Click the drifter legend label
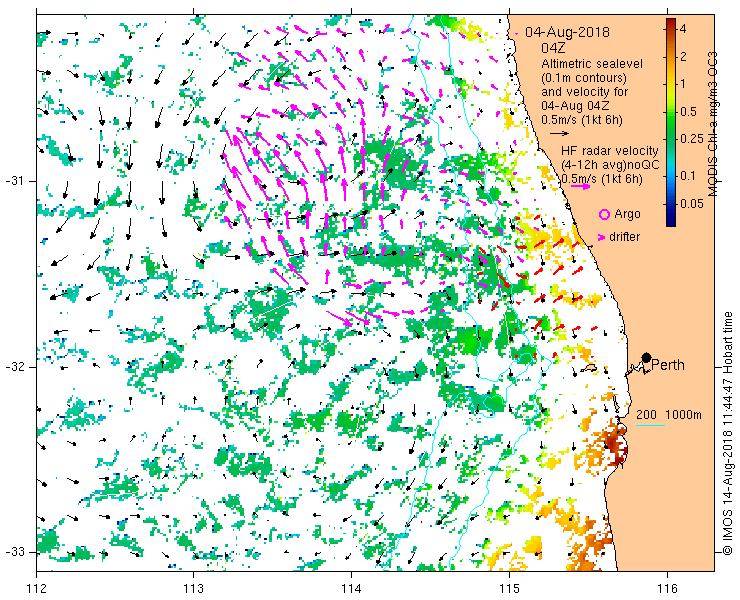Image resolution: width=740 pixels, height=600 pixels. point(624,237)
